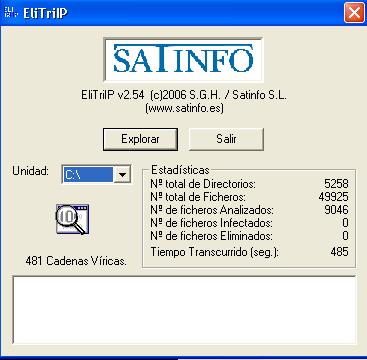The width and height of the screenshot is (367, 360).
Task: Click the magnifier scan icon
Action: click(x=72, y=219)
